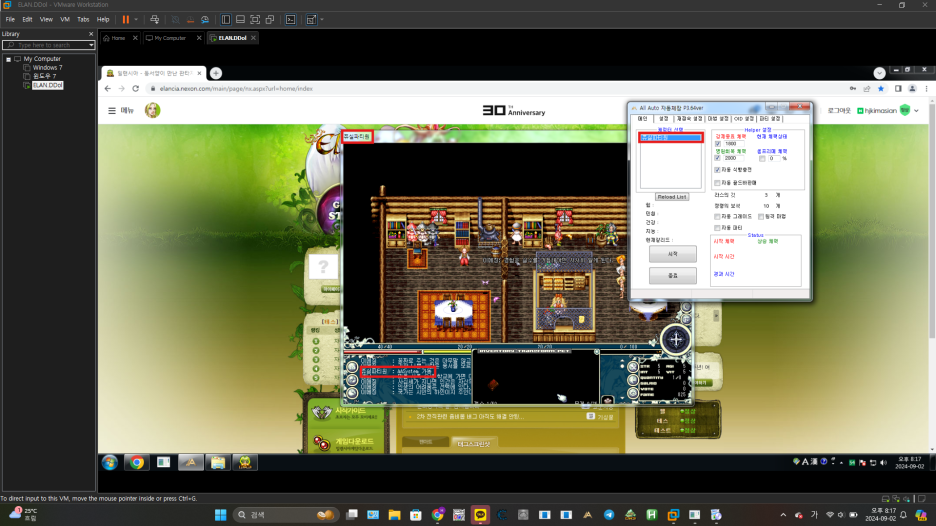Click the Chrome address bar
The image size is (936, 526).
[x=495, y=88]
